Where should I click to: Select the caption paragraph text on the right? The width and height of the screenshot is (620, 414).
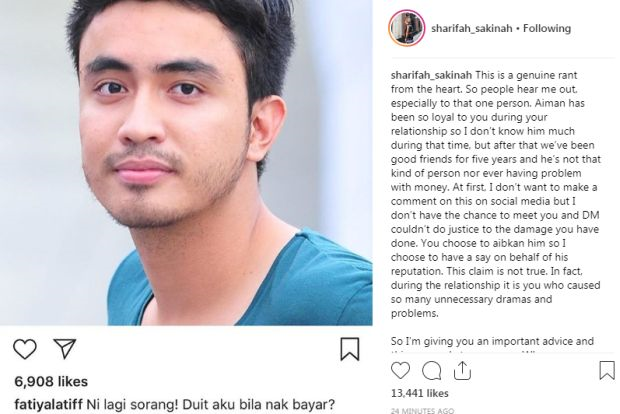coord(496,194)
